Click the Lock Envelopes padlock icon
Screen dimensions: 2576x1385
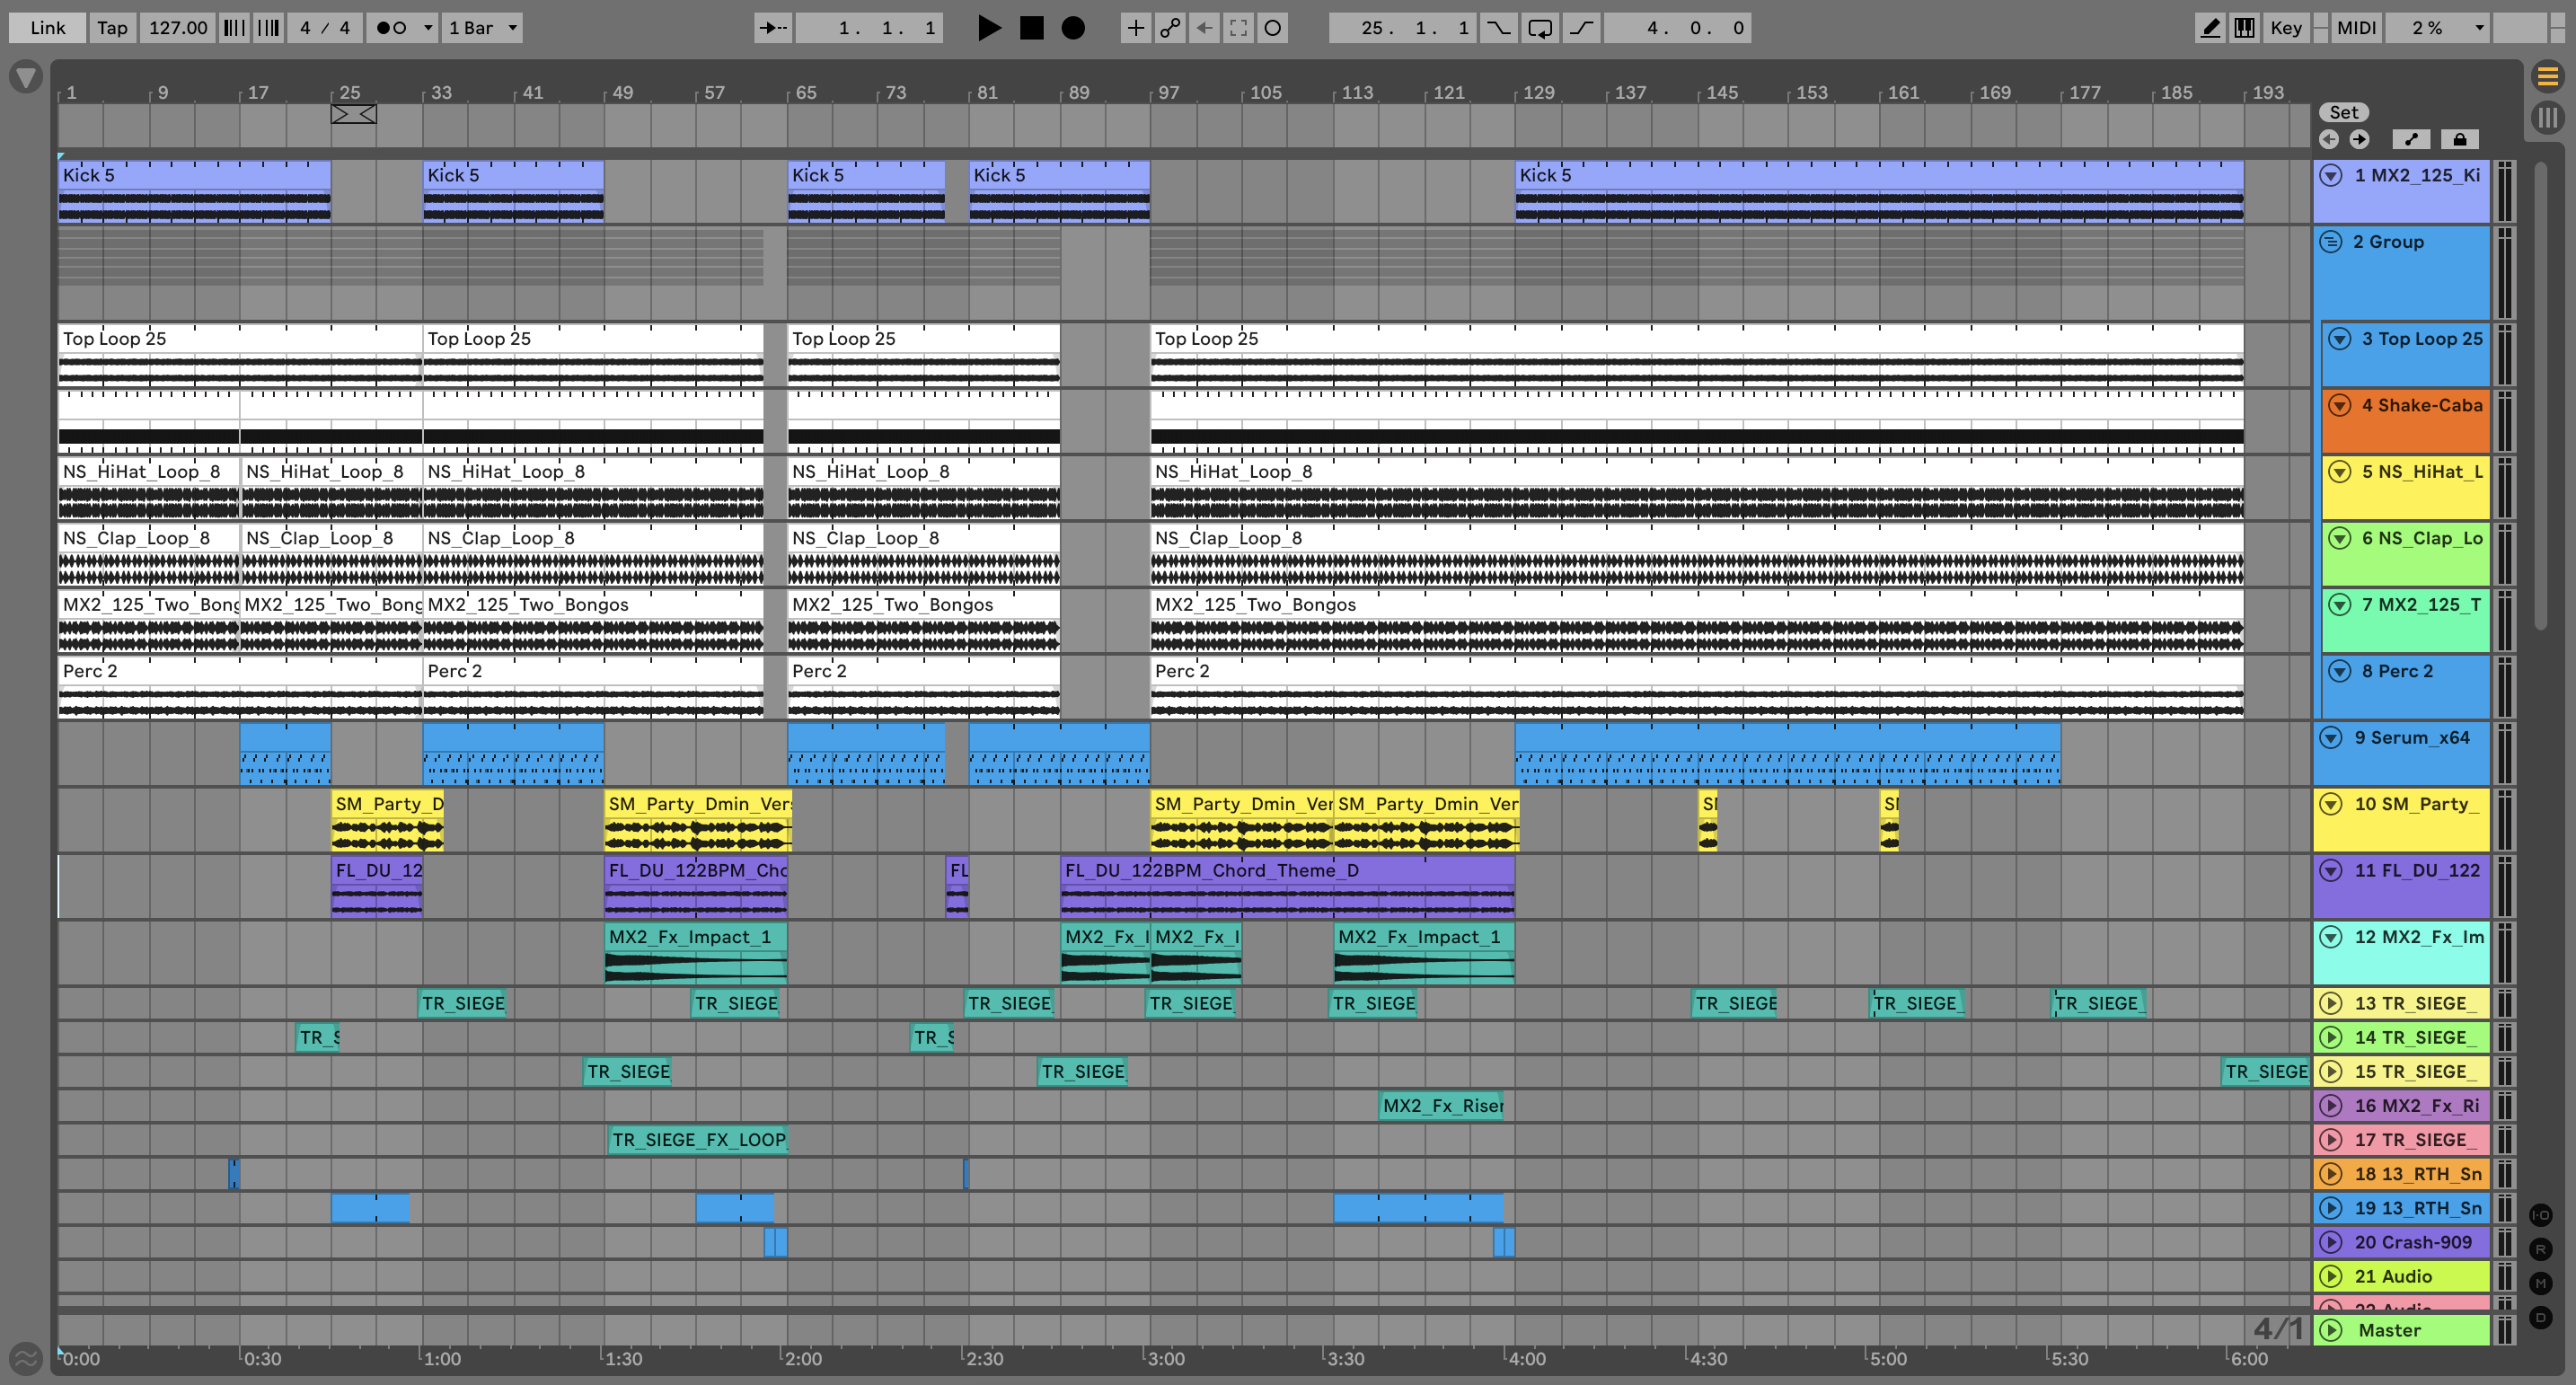click(x=2459, y=139)
